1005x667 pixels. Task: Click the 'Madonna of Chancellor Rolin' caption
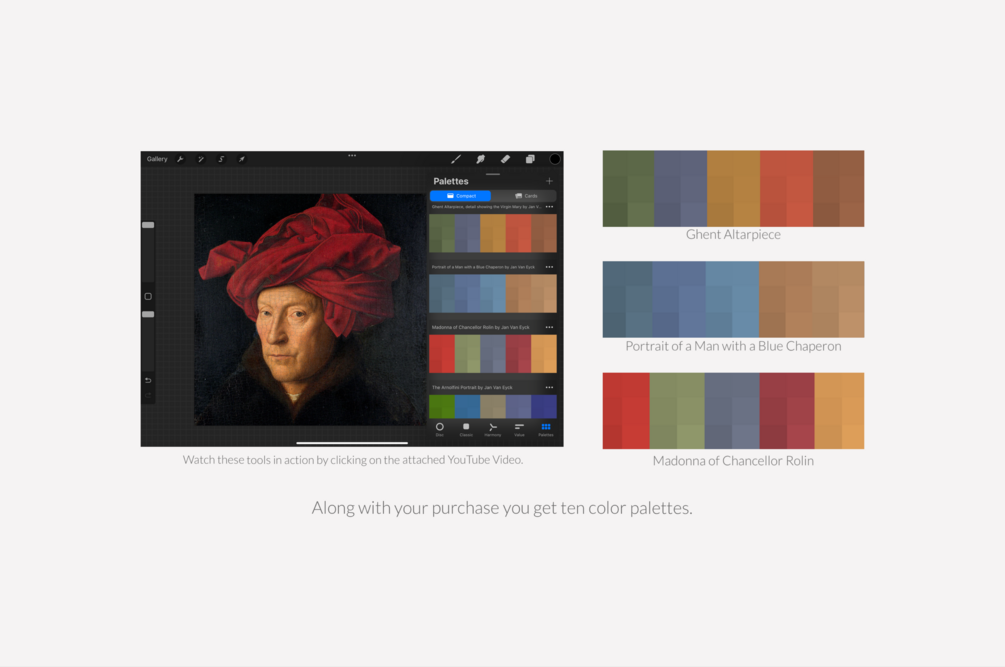click(x=733, y=461)
